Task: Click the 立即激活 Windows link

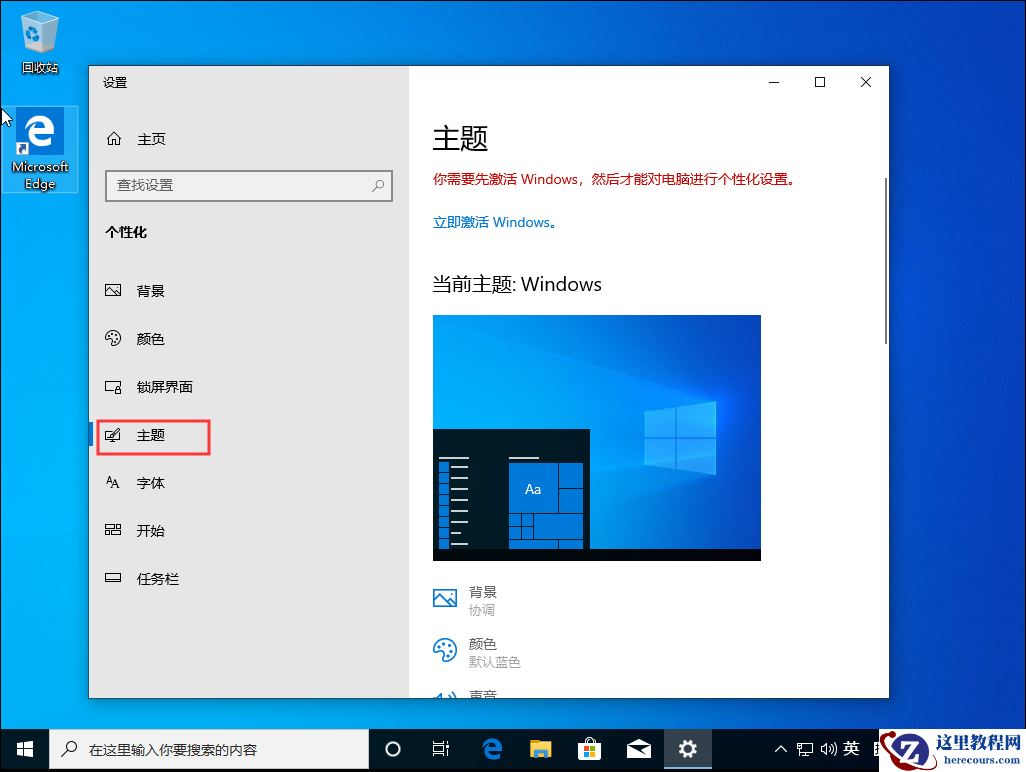Action: [x=493, y=222]
